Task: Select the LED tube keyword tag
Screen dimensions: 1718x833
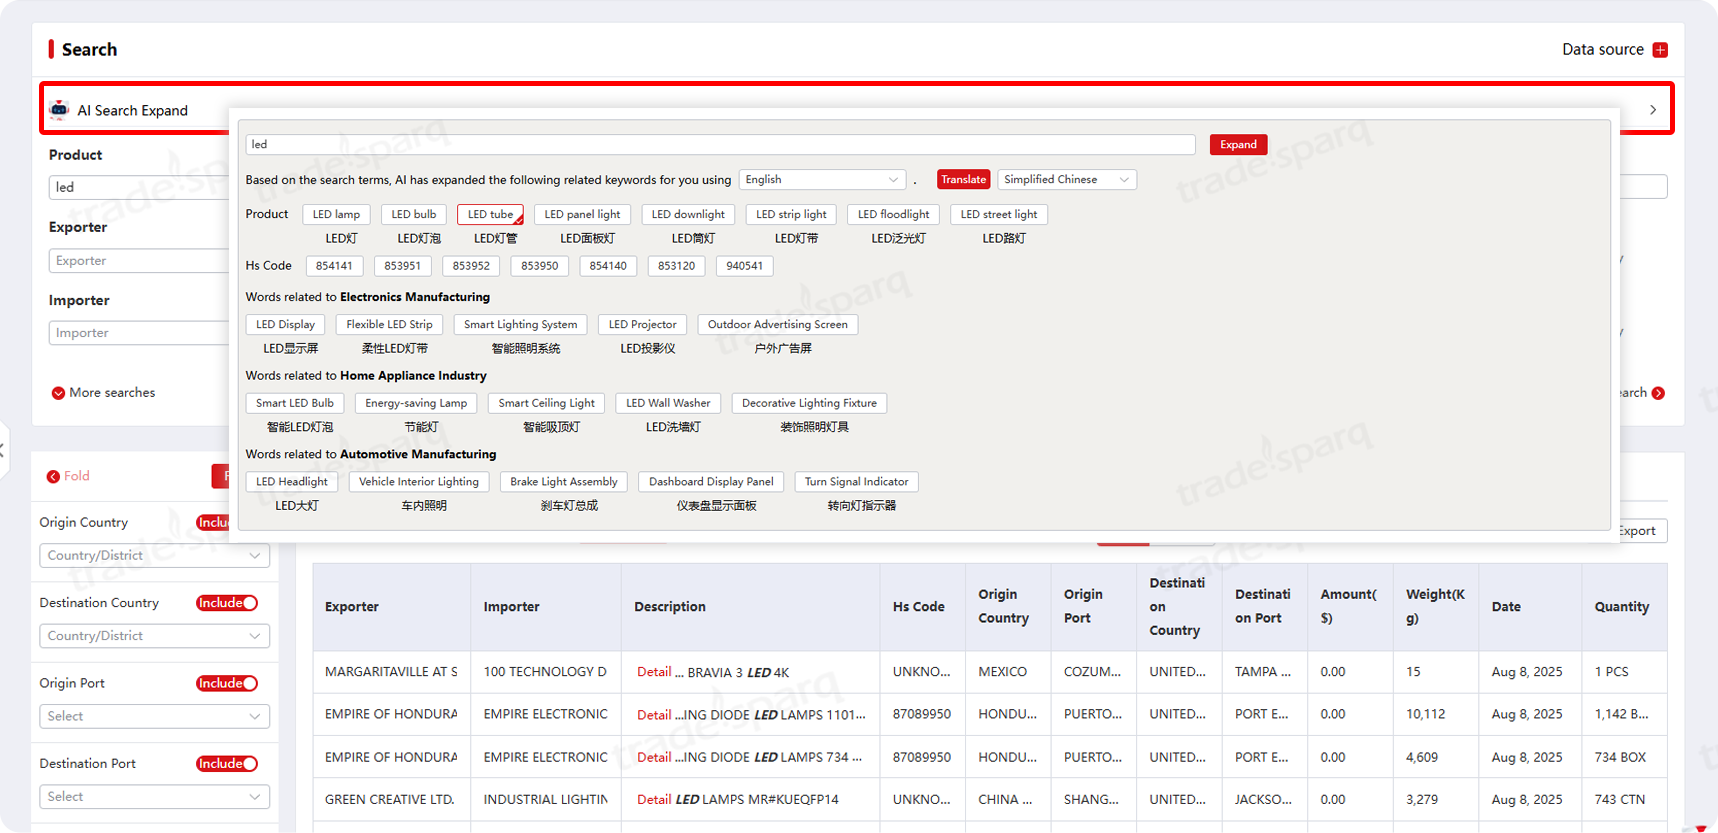Action: (x=490, y=215)
